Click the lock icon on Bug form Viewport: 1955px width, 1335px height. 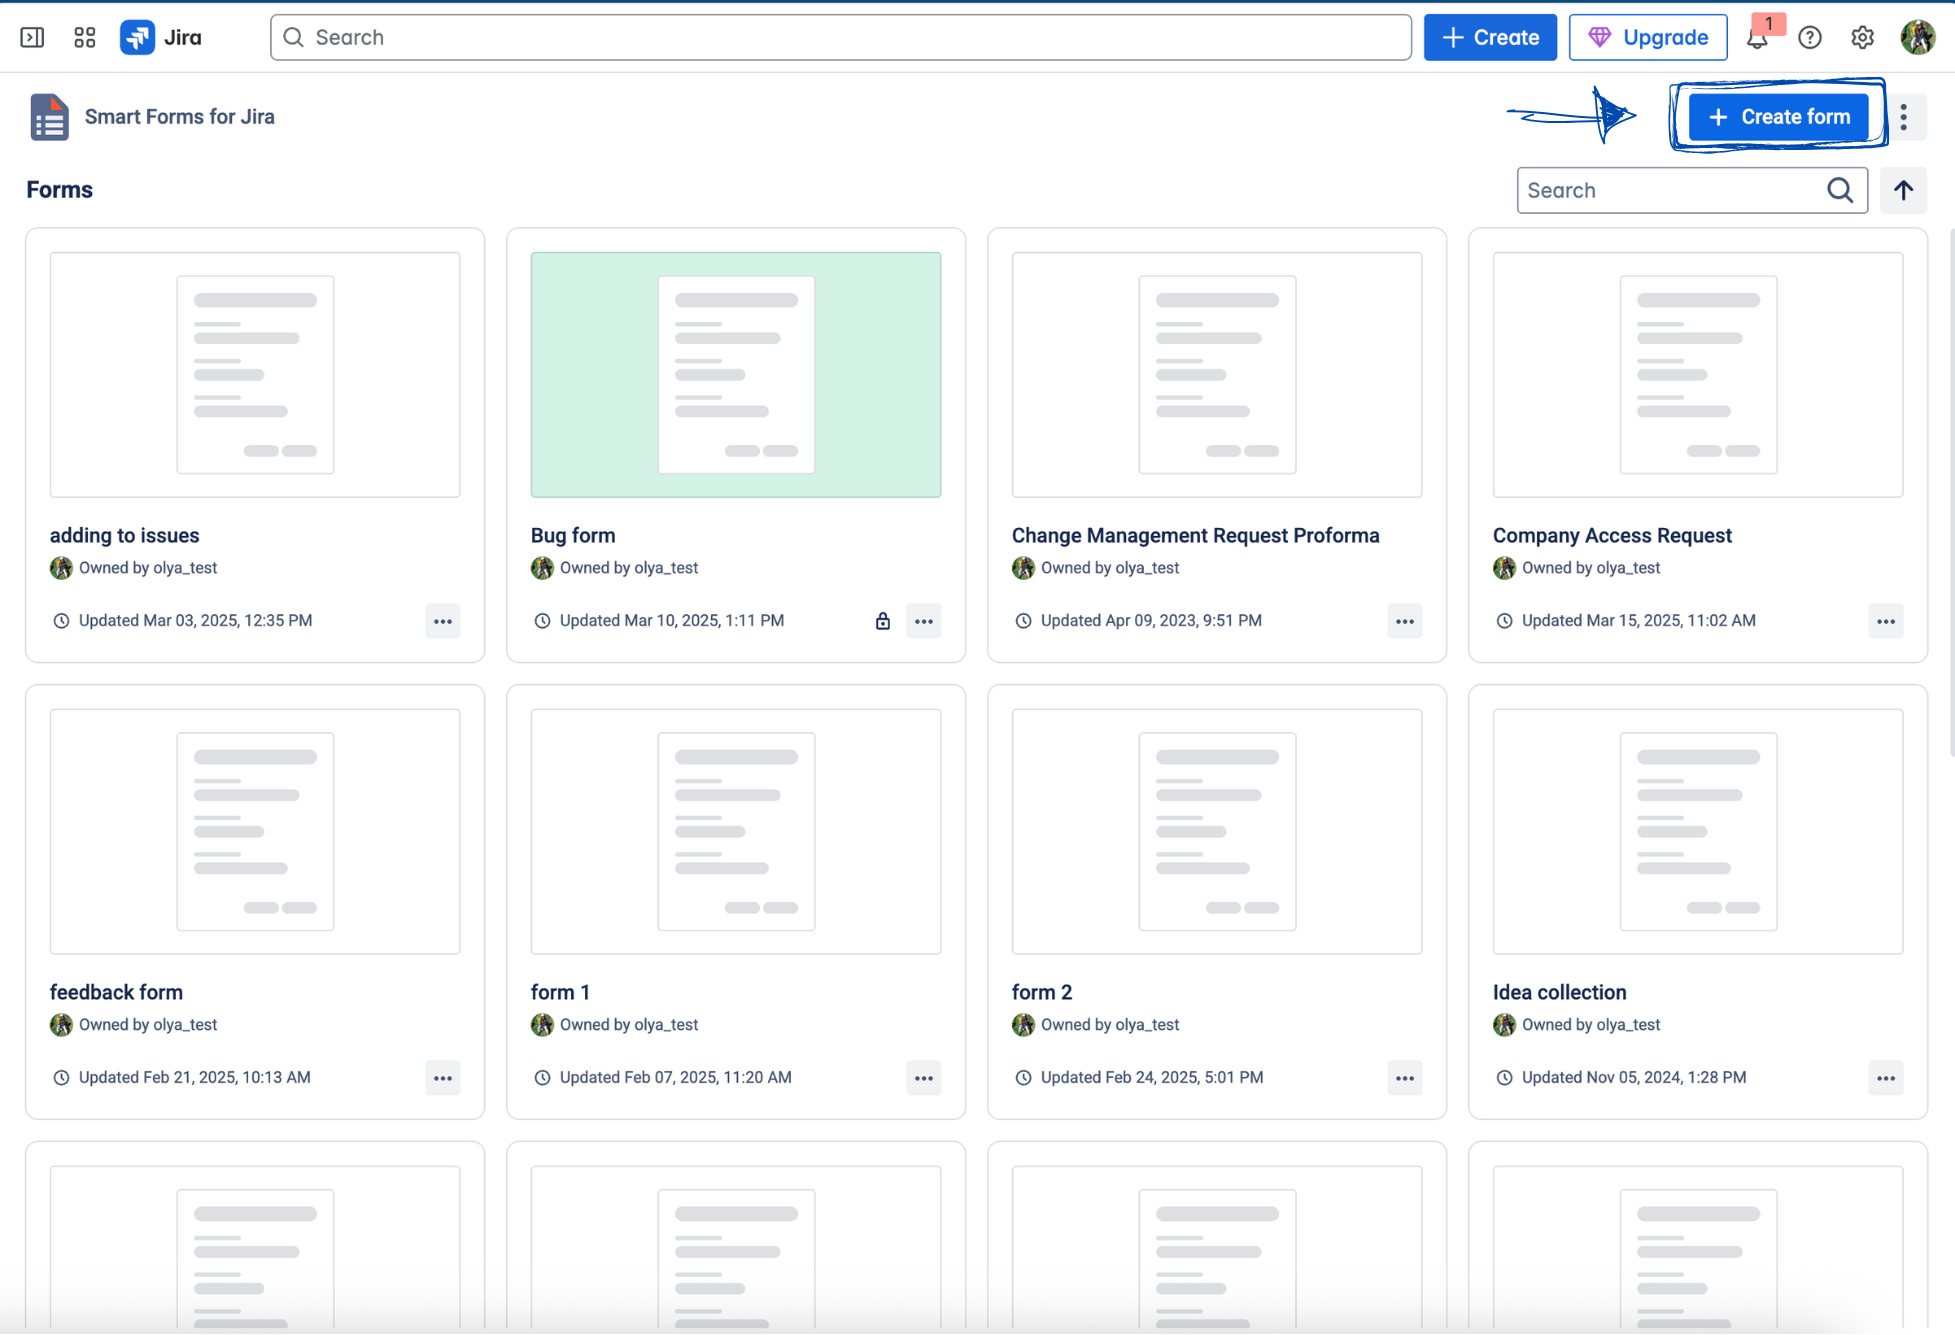[882, 621]
